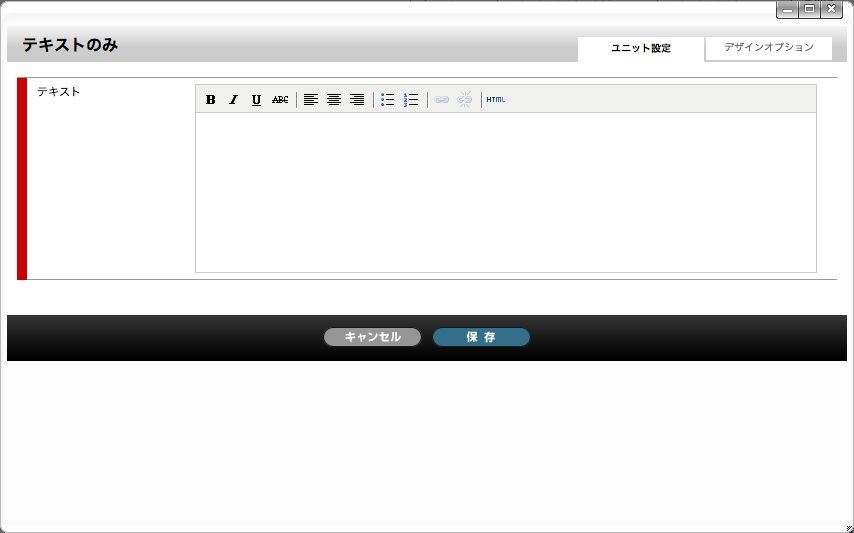Viewport: 854px width, 533px height.
Task: Open the デザインオプション tab
Action: point(768,47)
